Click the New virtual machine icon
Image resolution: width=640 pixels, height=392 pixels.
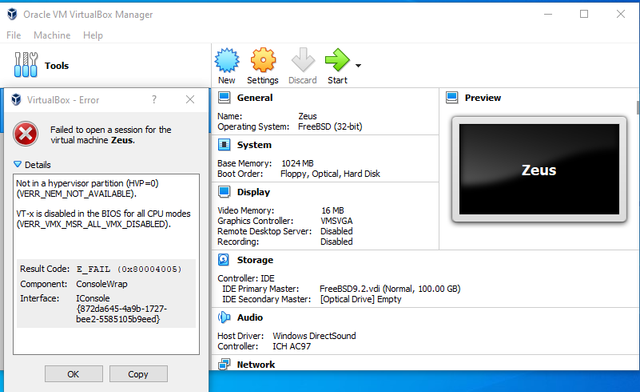click(x=227, y=60)
